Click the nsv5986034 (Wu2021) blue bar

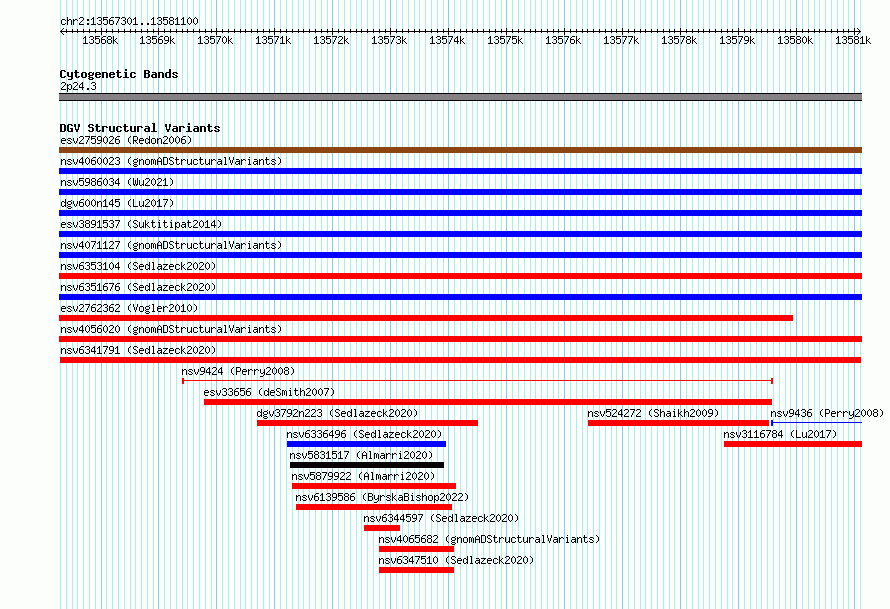[x=460, y=192]
